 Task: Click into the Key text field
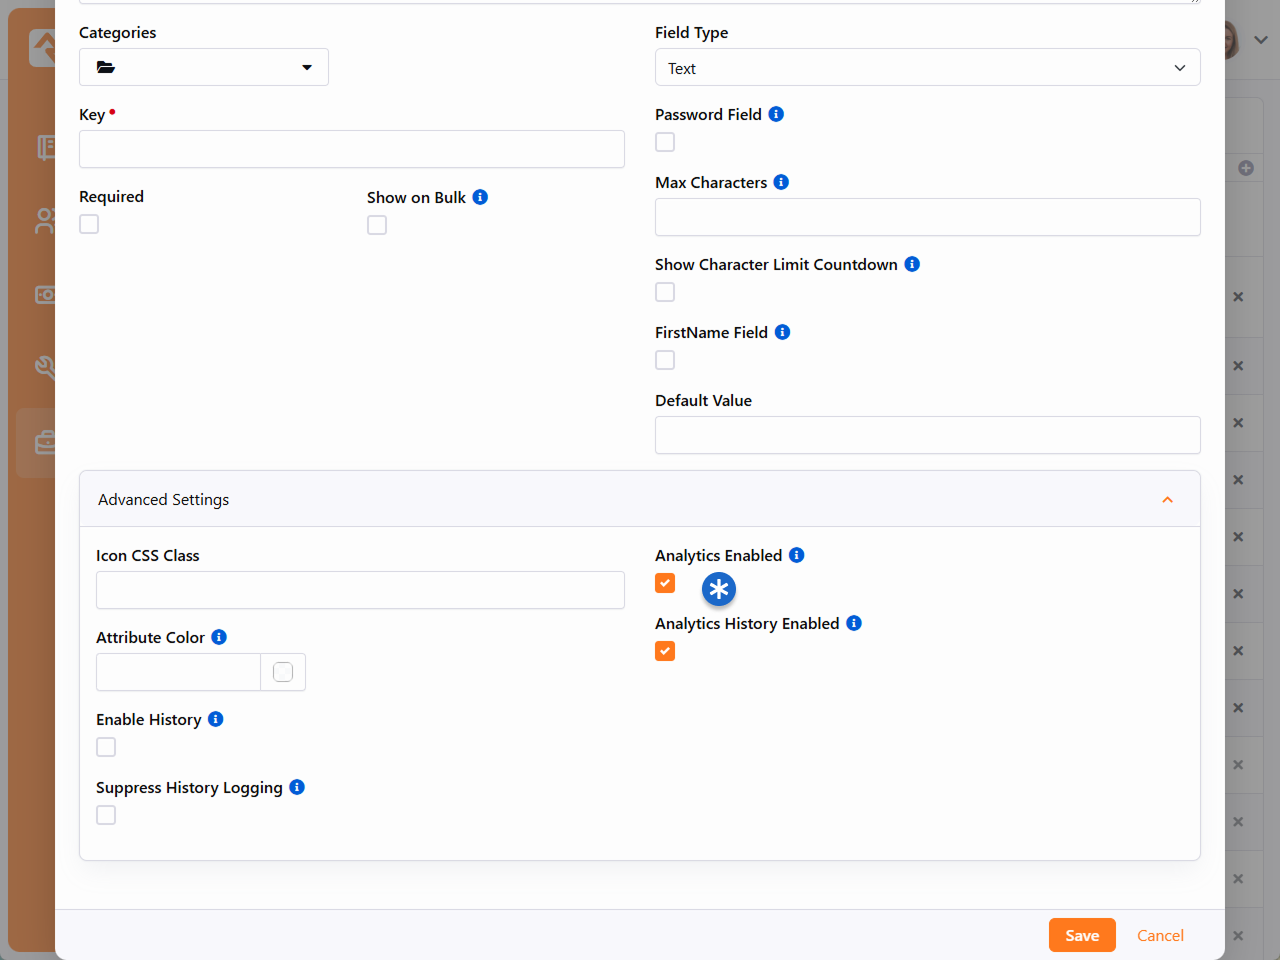point(352,149)
